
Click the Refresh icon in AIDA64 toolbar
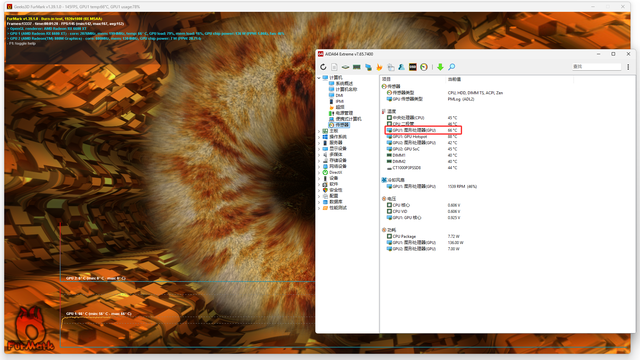click(x=323, y=67)
